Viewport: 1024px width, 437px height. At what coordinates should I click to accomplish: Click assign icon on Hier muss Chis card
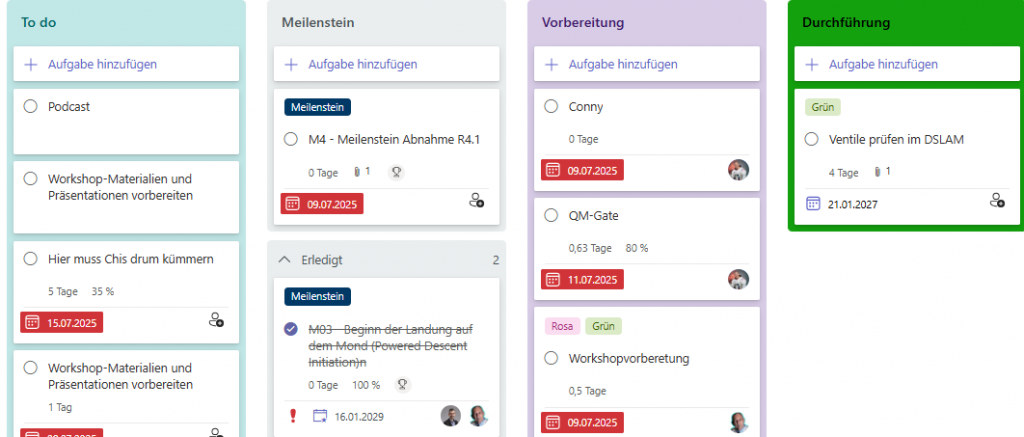(216, 320)
